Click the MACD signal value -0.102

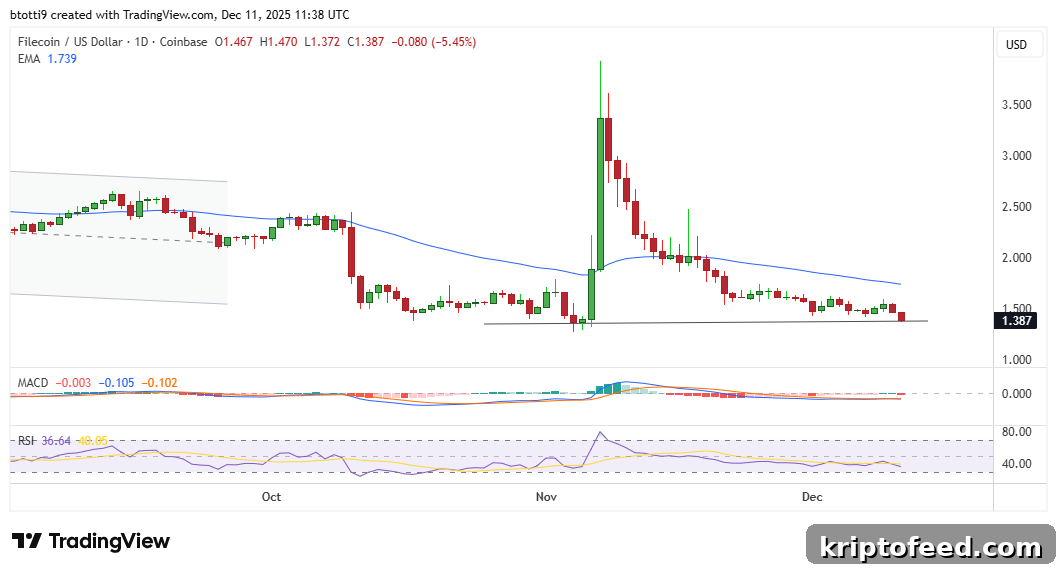pyautogui.click(x=160, y=383)
